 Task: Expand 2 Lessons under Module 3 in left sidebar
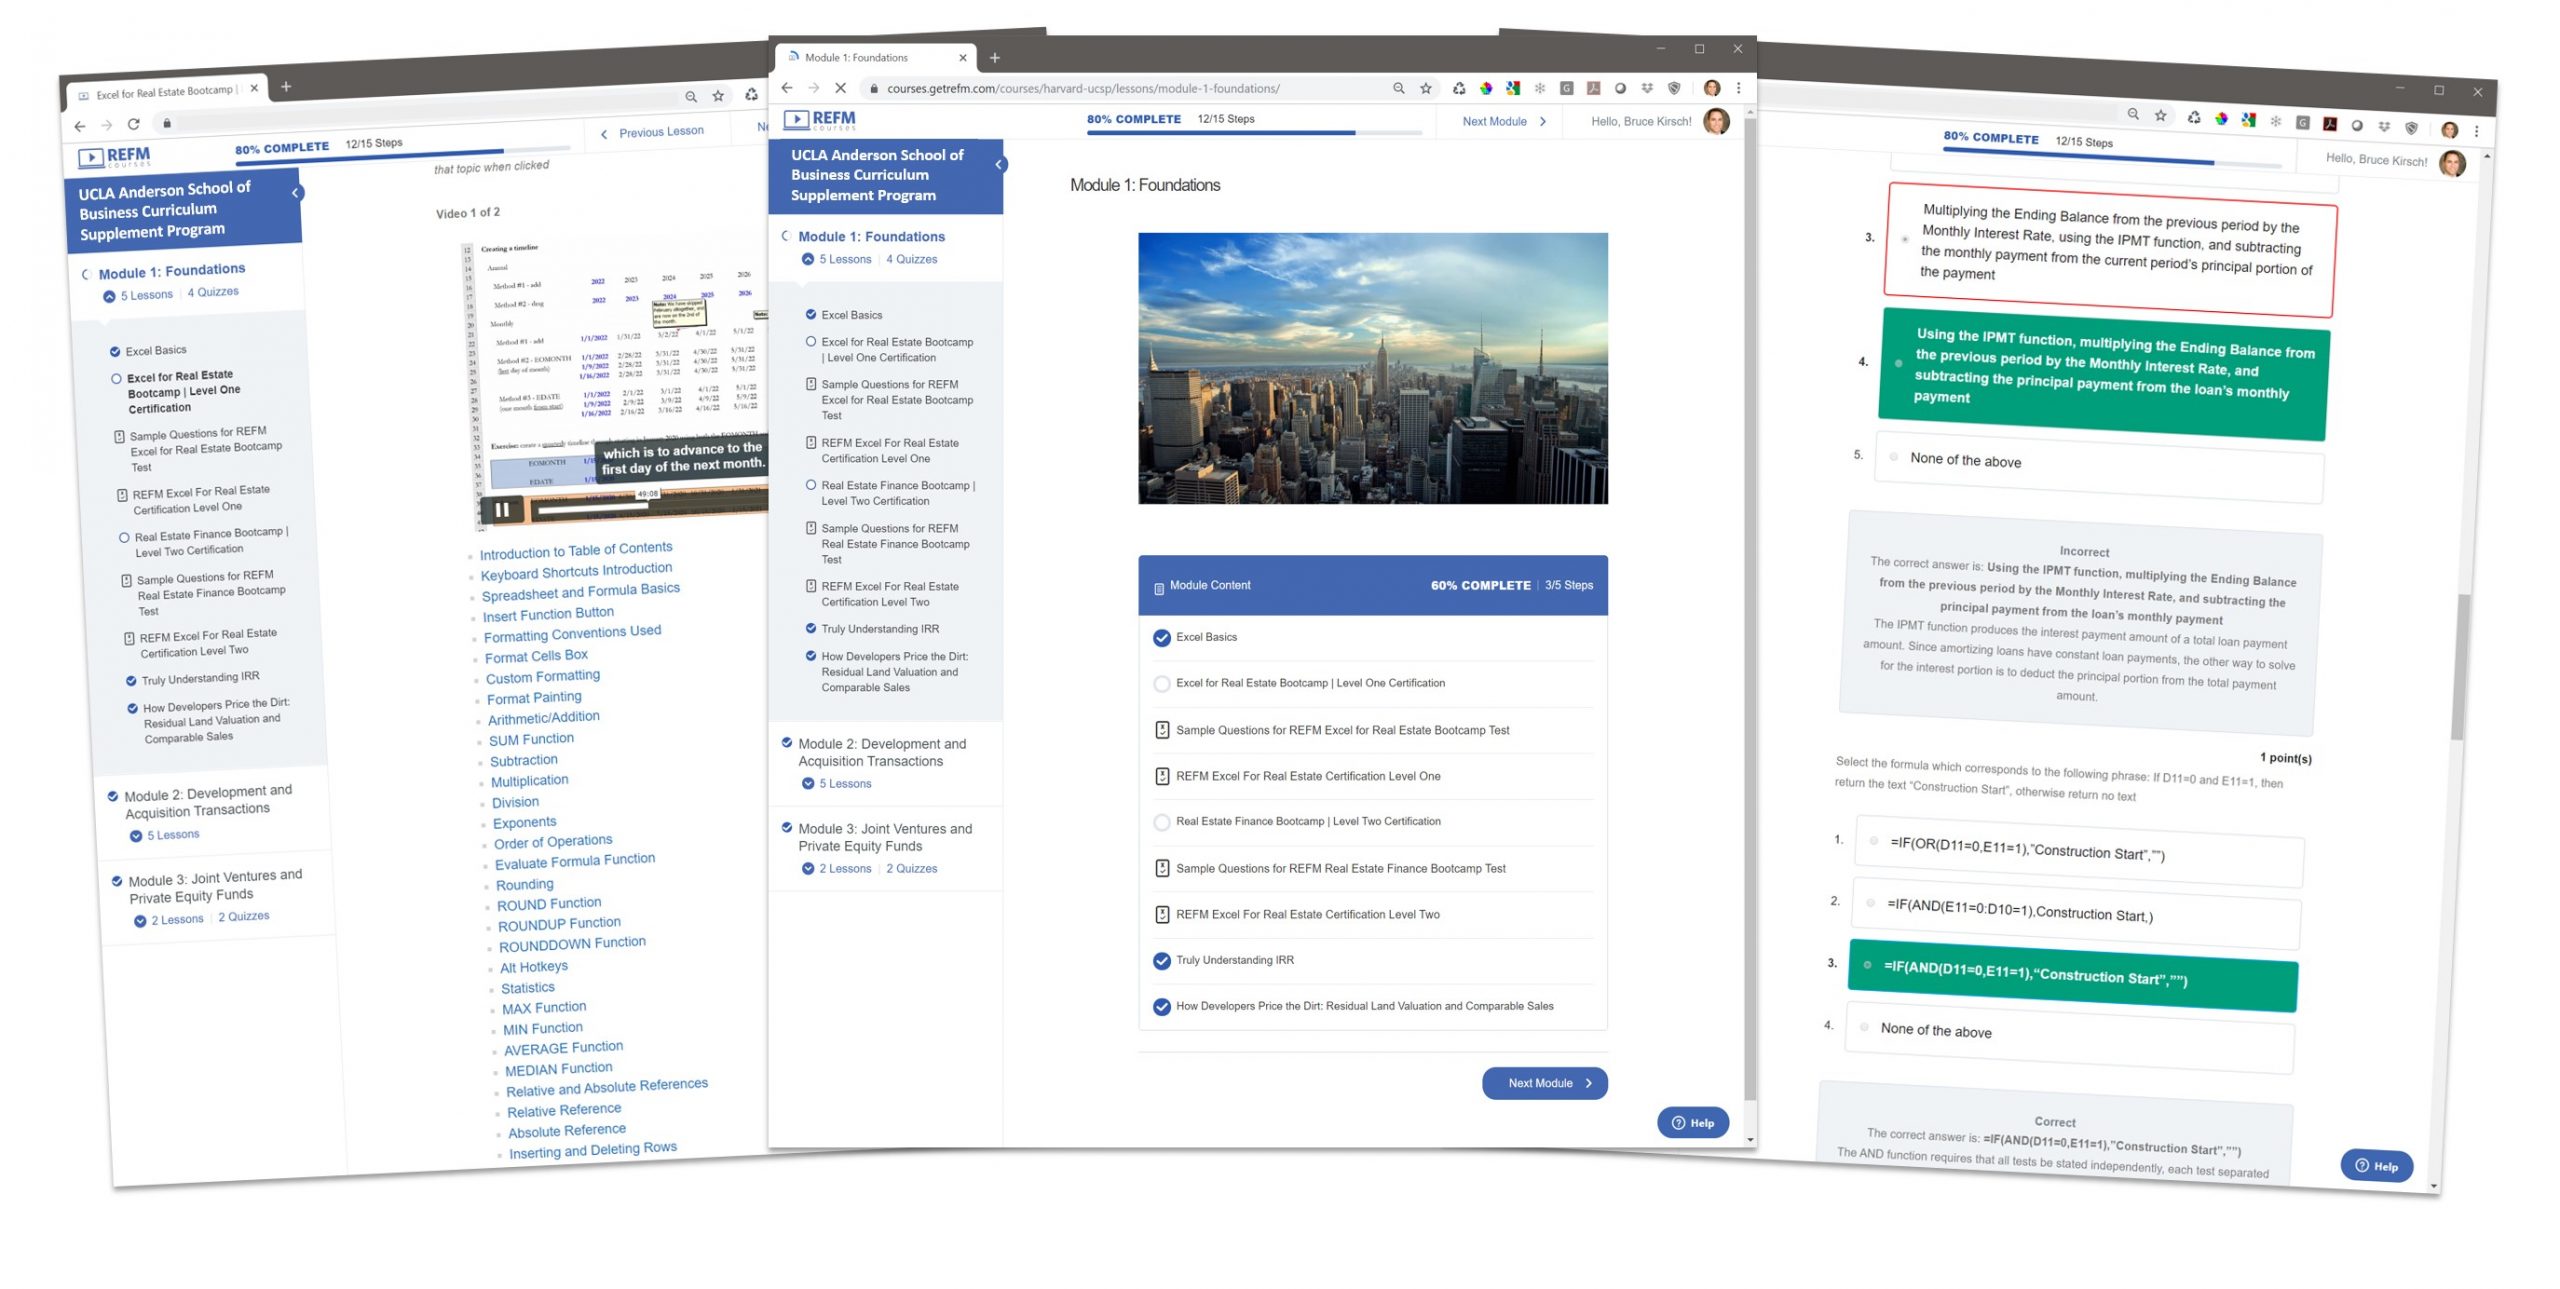pos(169,920)
